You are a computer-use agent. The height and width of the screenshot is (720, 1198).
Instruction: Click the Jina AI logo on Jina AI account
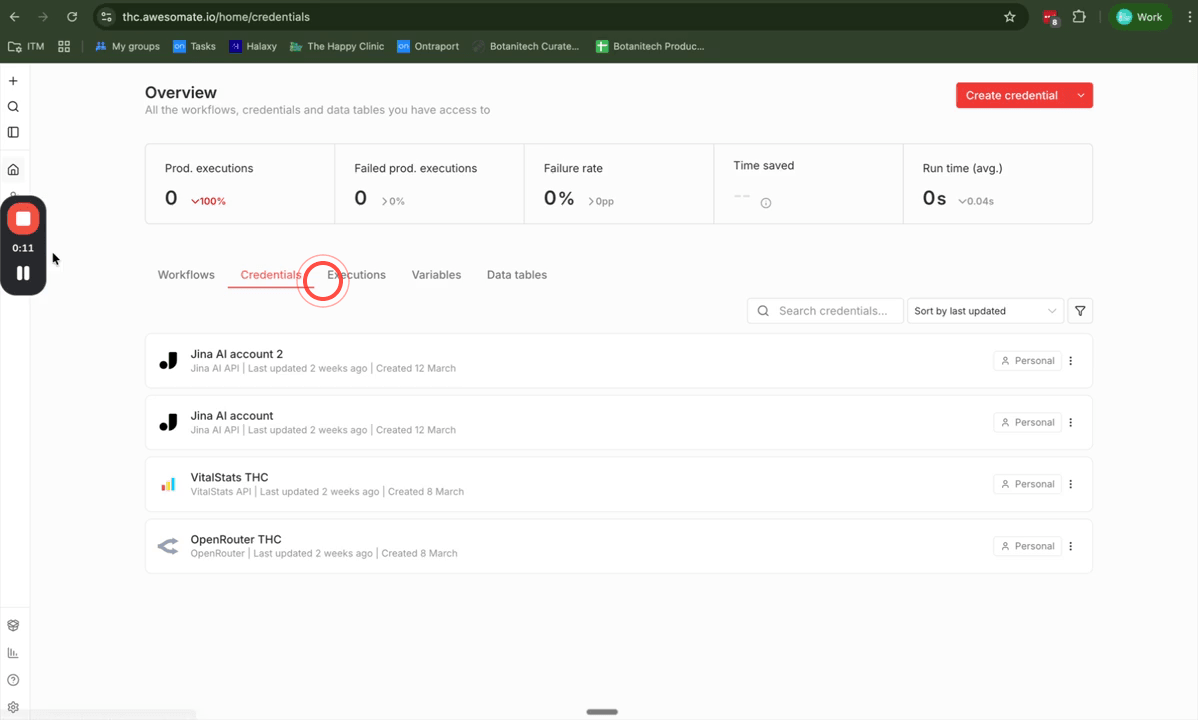pos(167,422)
